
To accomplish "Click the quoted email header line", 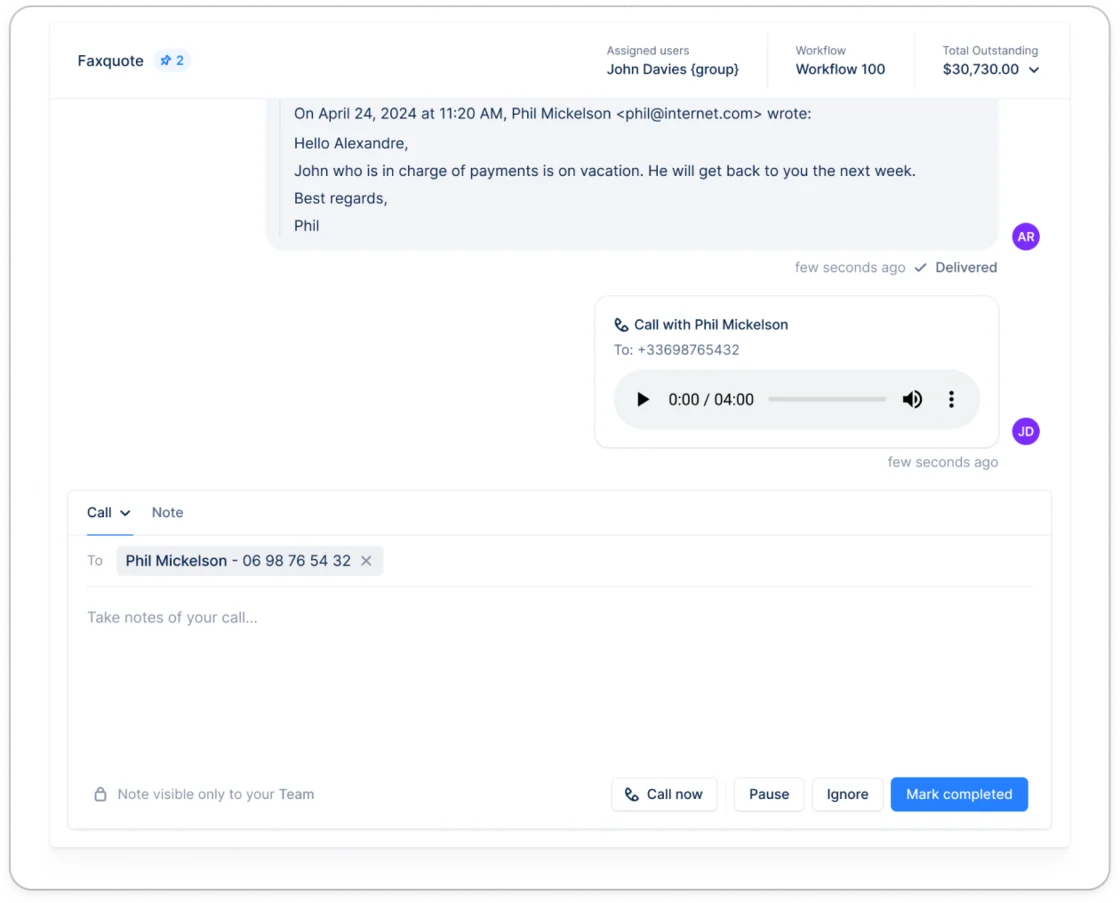I will (x=552, y=114).
